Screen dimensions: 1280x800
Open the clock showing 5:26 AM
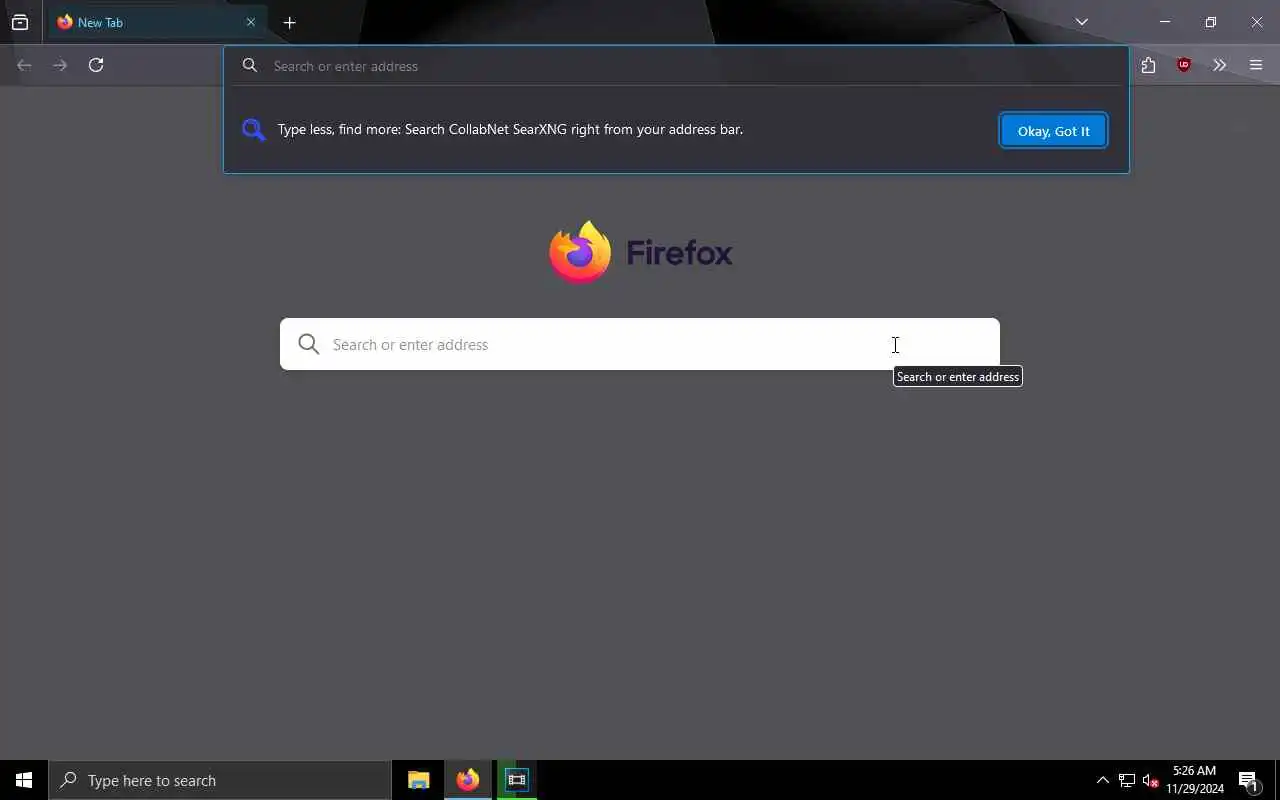tap(1195, 780)
